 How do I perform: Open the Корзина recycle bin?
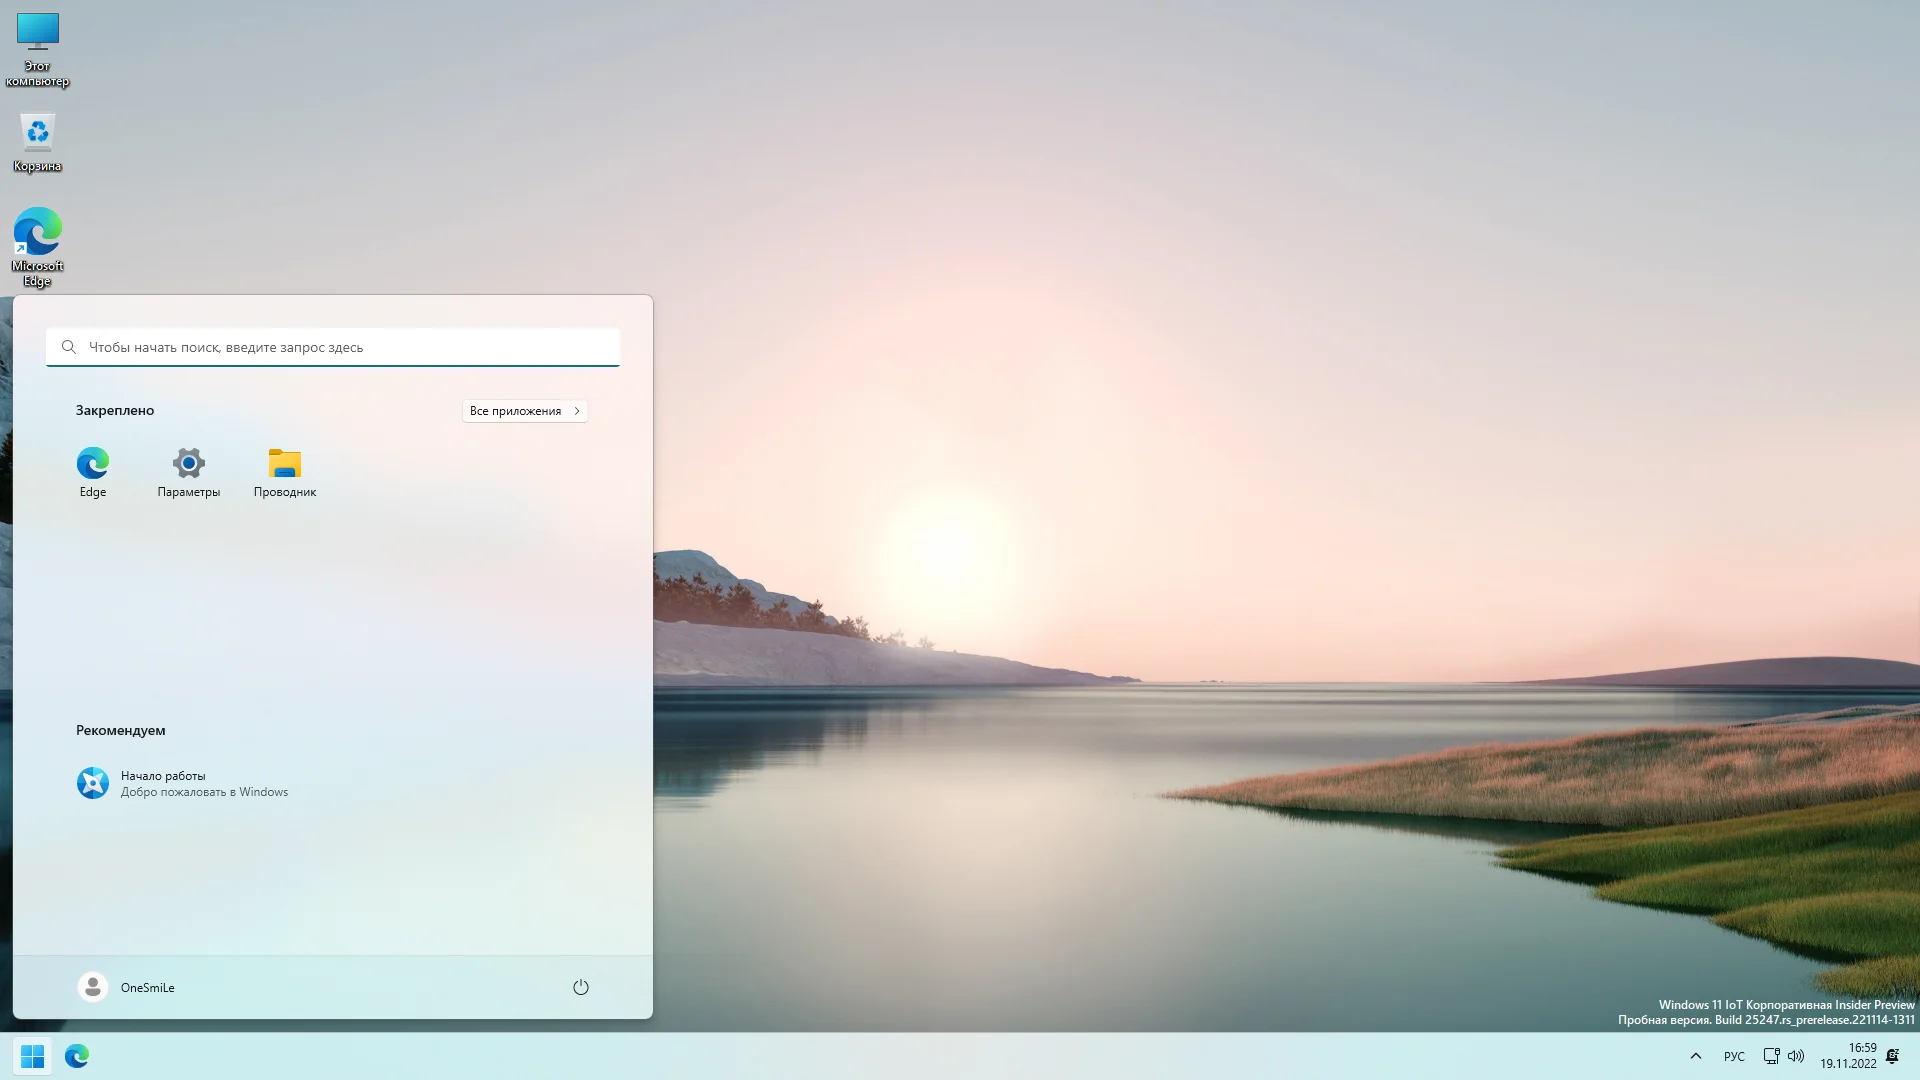pos(37,133)
